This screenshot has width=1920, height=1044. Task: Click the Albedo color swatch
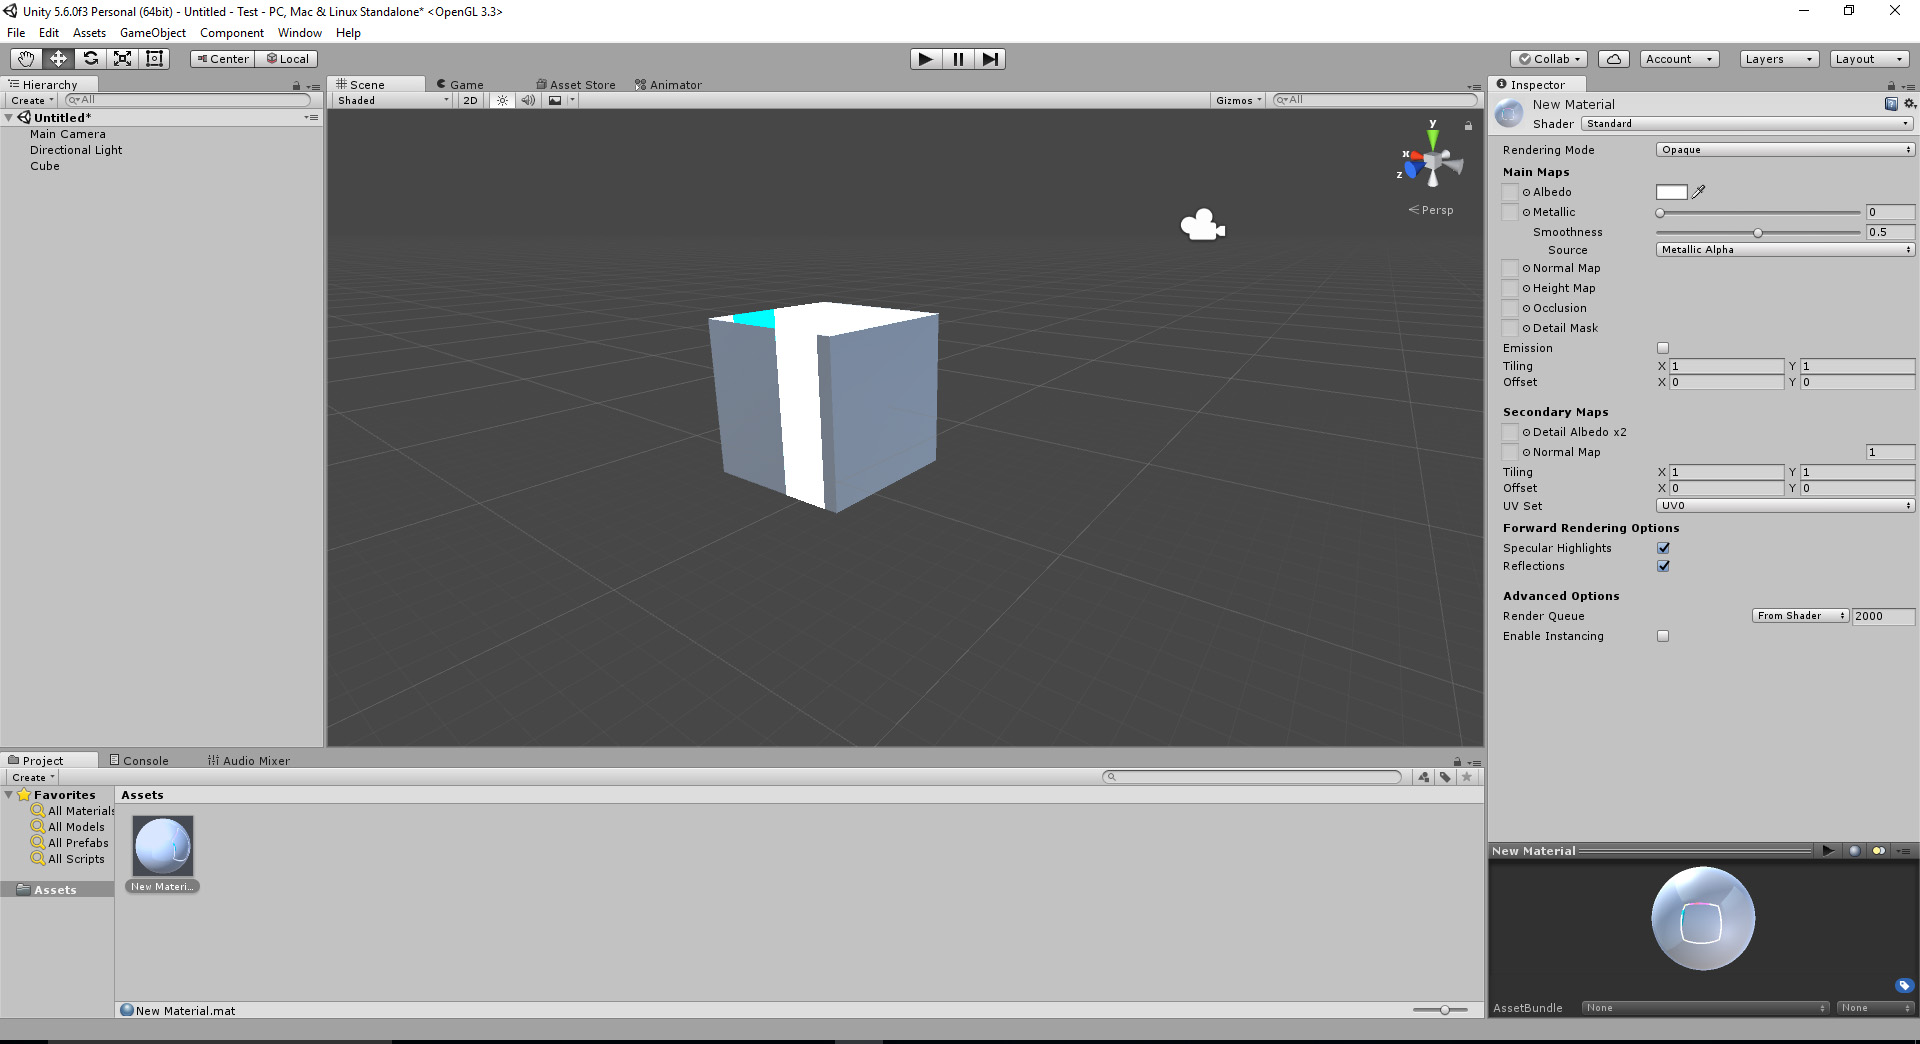(1671, 192)
